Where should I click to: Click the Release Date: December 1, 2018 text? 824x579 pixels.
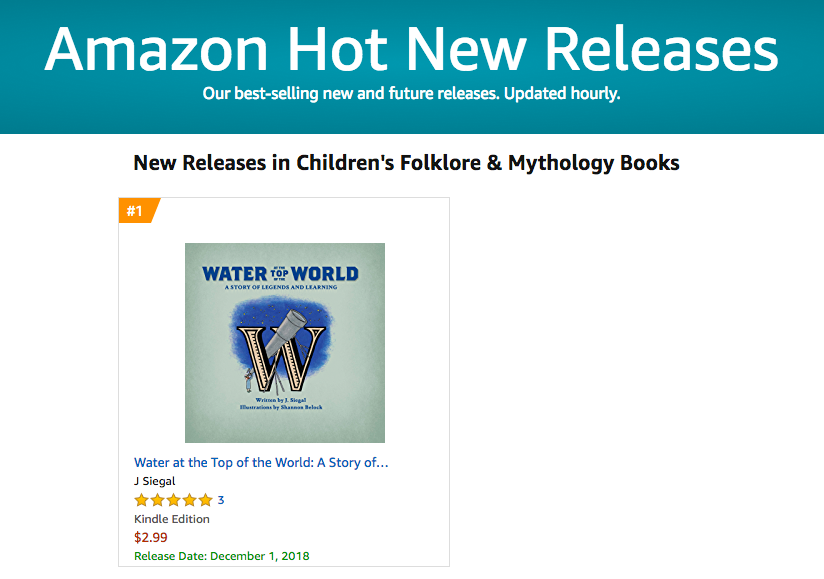click(x=222, y=556)
